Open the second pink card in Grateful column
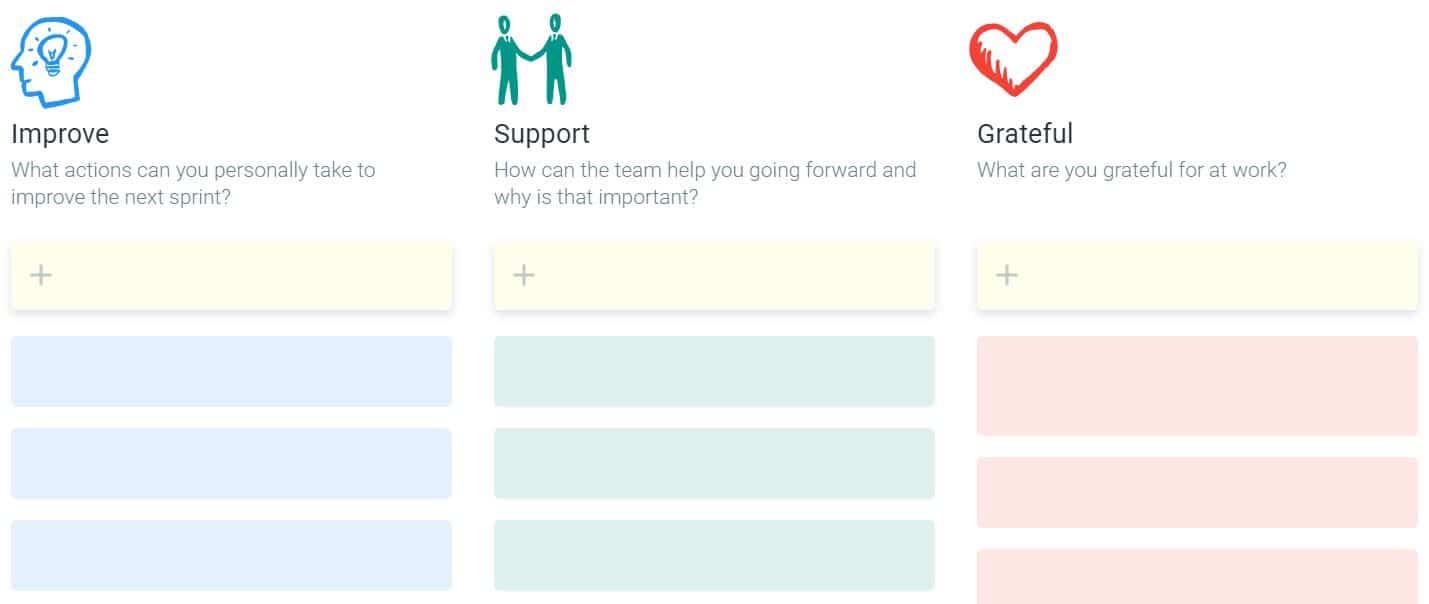This screenshot has width=1429, height=604. 1197,492
